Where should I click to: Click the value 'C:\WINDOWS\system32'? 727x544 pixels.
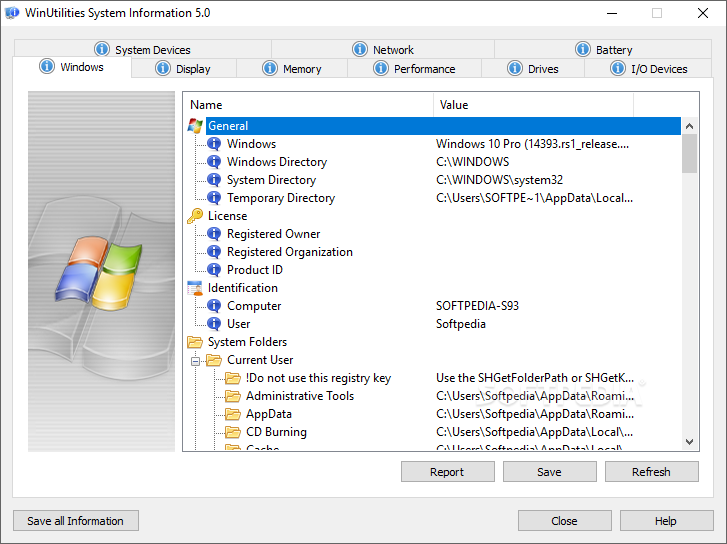(499, 180)
